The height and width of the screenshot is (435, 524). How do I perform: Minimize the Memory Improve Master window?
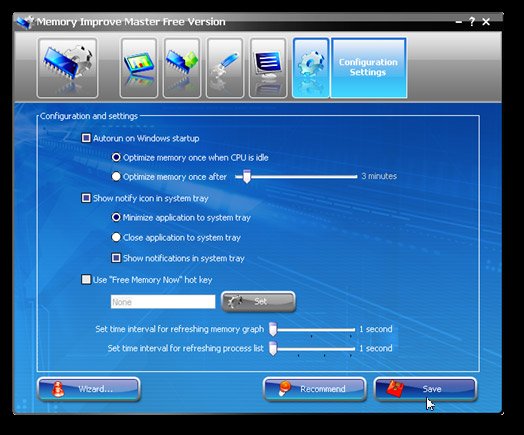tap(459, 22)
